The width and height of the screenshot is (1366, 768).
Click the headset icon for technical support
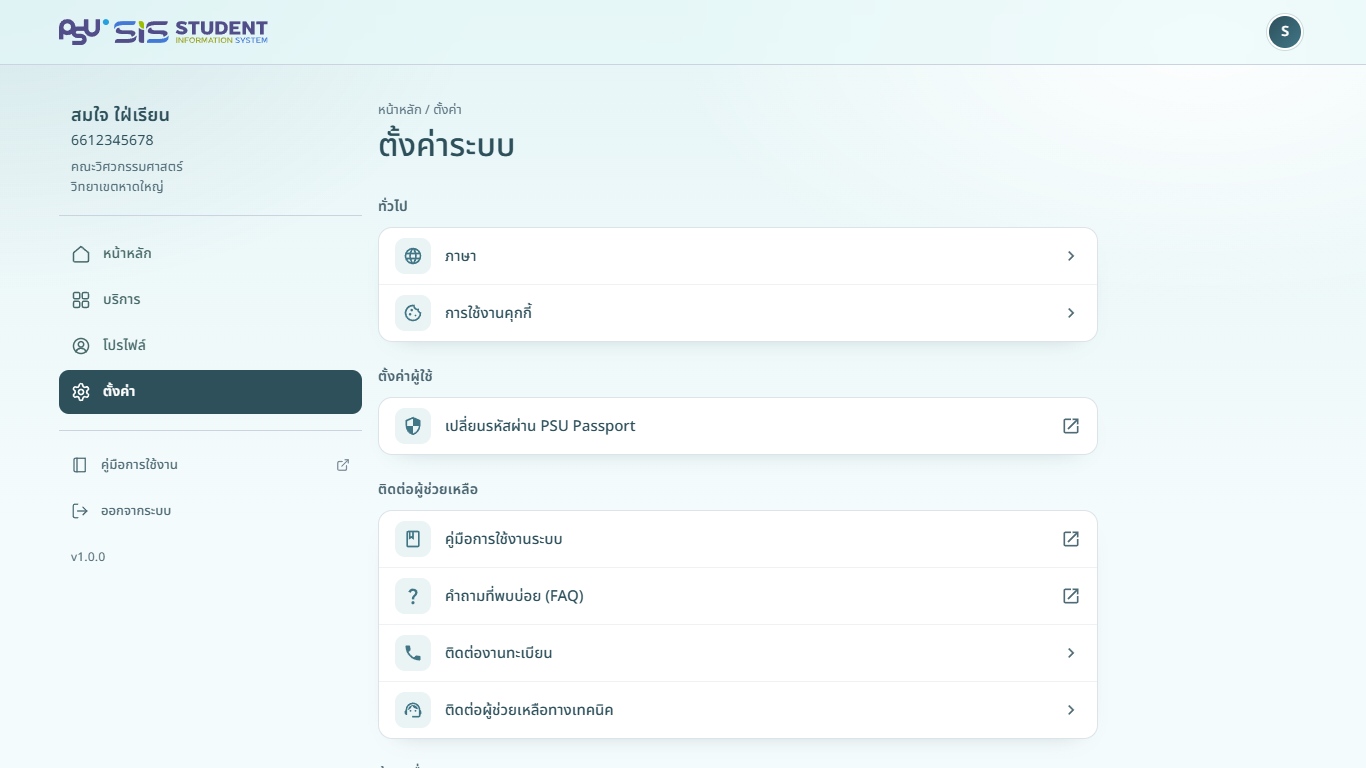pyautogui.click(x=413, y=710)
